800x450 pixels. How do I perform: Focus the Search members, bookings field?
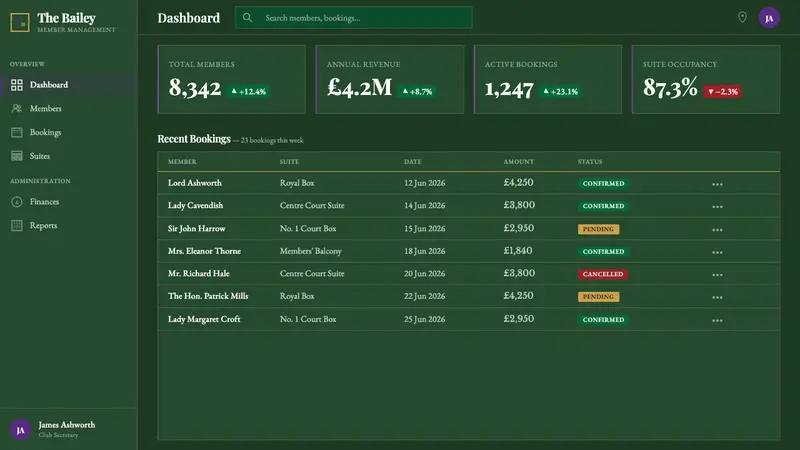(354, 18)
